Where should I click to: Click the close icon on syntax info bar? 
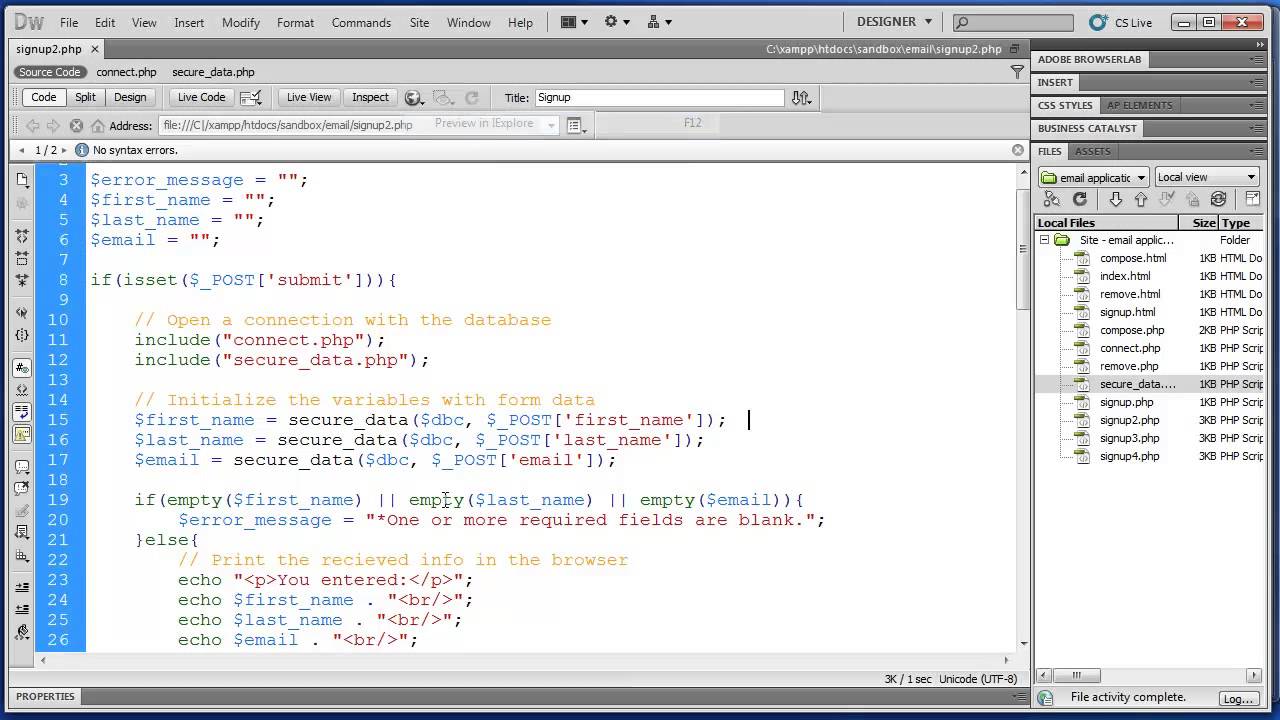tap(1018, 150)
